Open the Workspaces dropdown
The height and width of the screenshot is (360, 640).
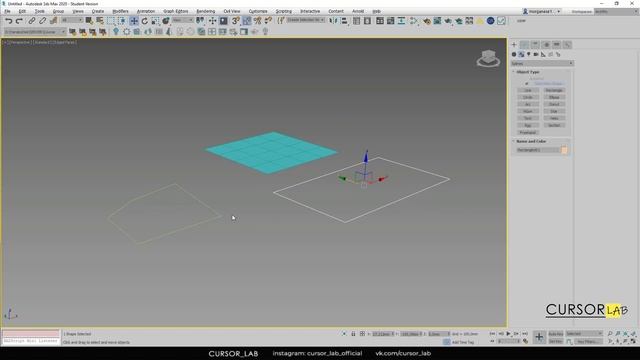(616, 11)
